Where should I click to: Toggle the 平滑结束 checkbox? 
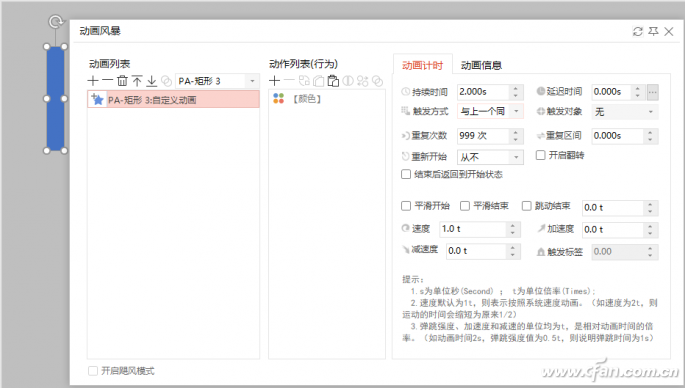[x=465, y=206]
